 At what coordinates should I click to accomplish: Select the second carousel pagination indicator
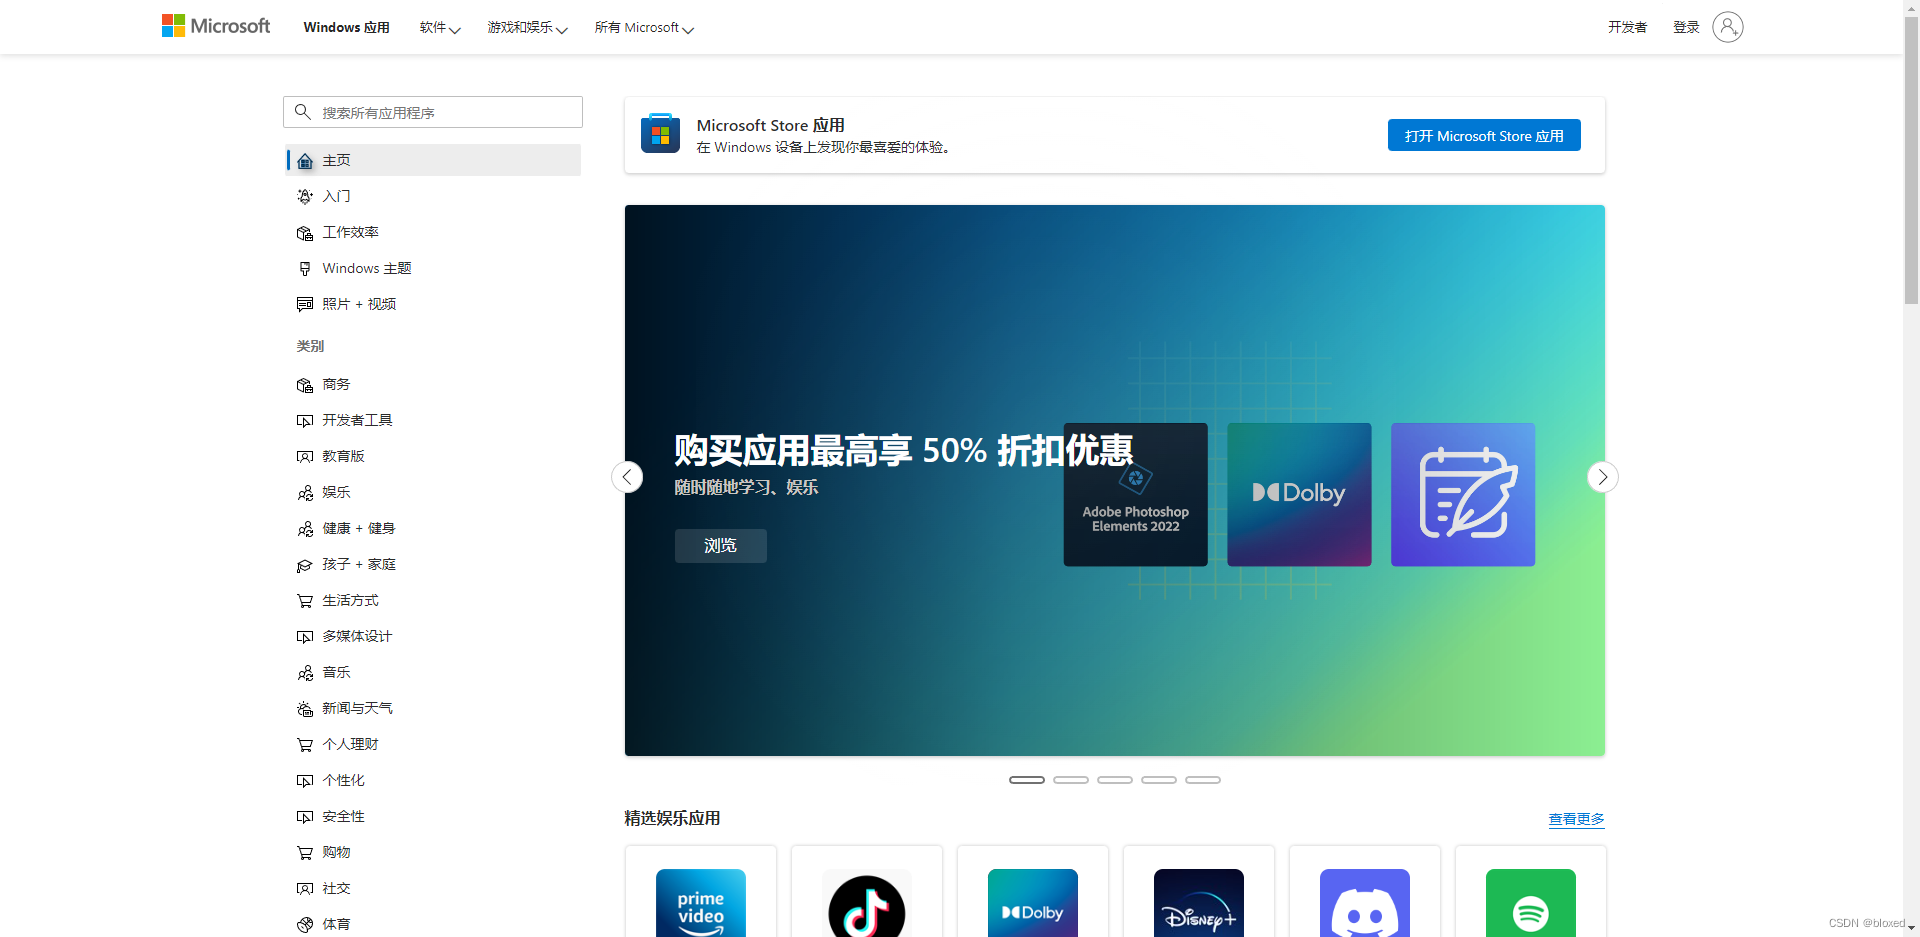point(1070,779)
